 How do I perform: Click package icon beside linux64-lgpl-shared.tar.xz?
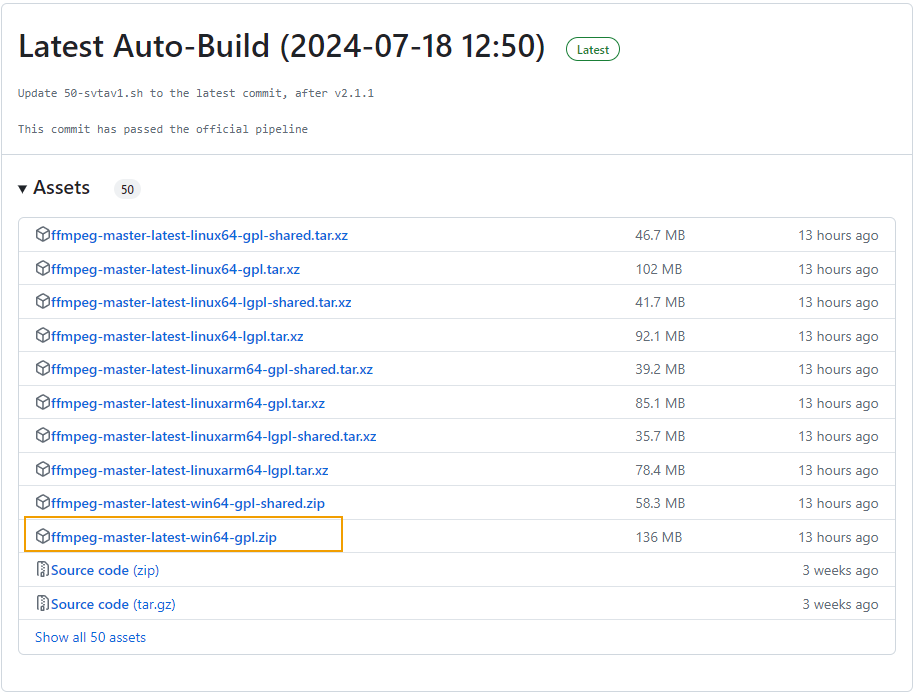pos(43,302)
